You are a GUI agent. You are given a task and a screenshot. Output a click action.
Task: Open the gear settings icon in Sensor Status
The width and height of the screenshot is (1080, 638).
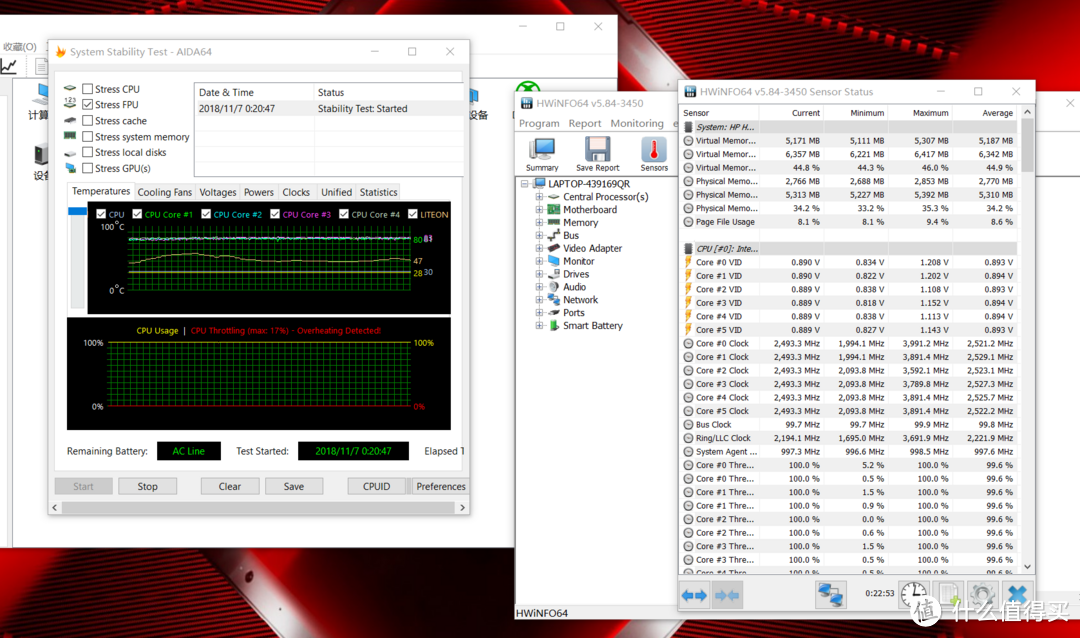click(x=982, y=594)
